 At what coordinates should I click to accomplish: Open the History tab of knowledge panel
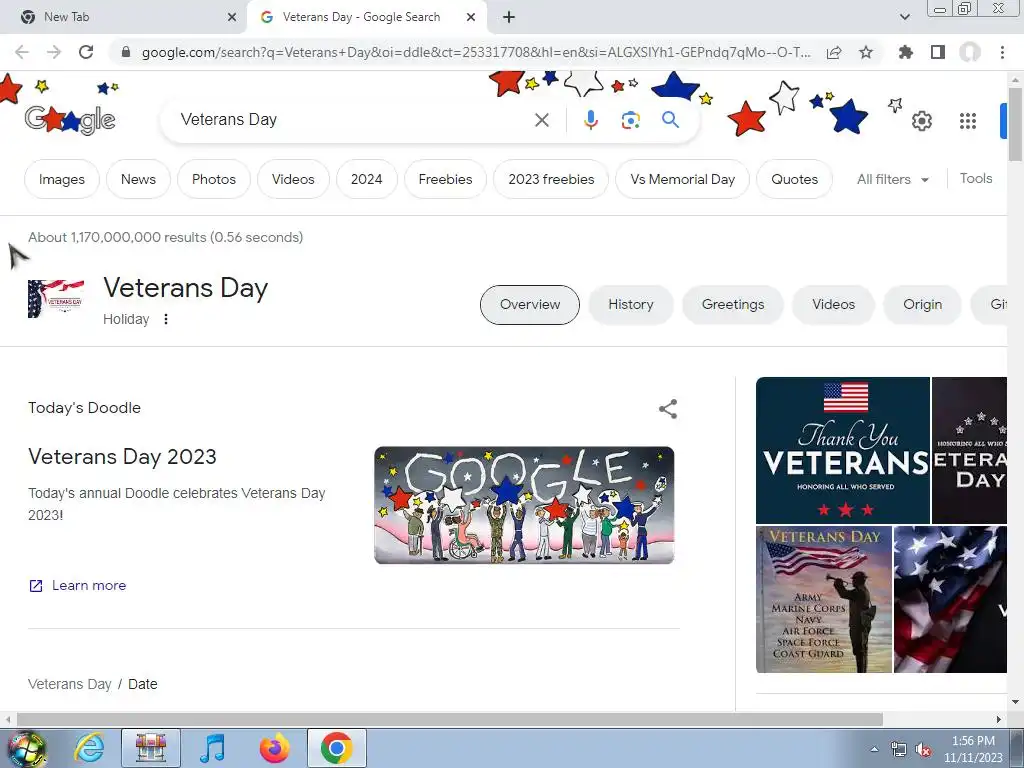tap(631, 304)
